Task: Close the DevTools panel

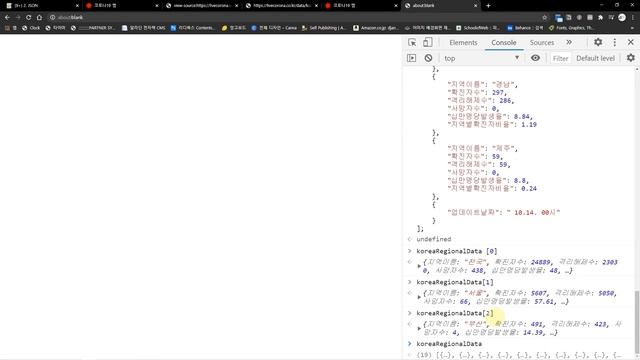Action: click(x=631, y=42)
